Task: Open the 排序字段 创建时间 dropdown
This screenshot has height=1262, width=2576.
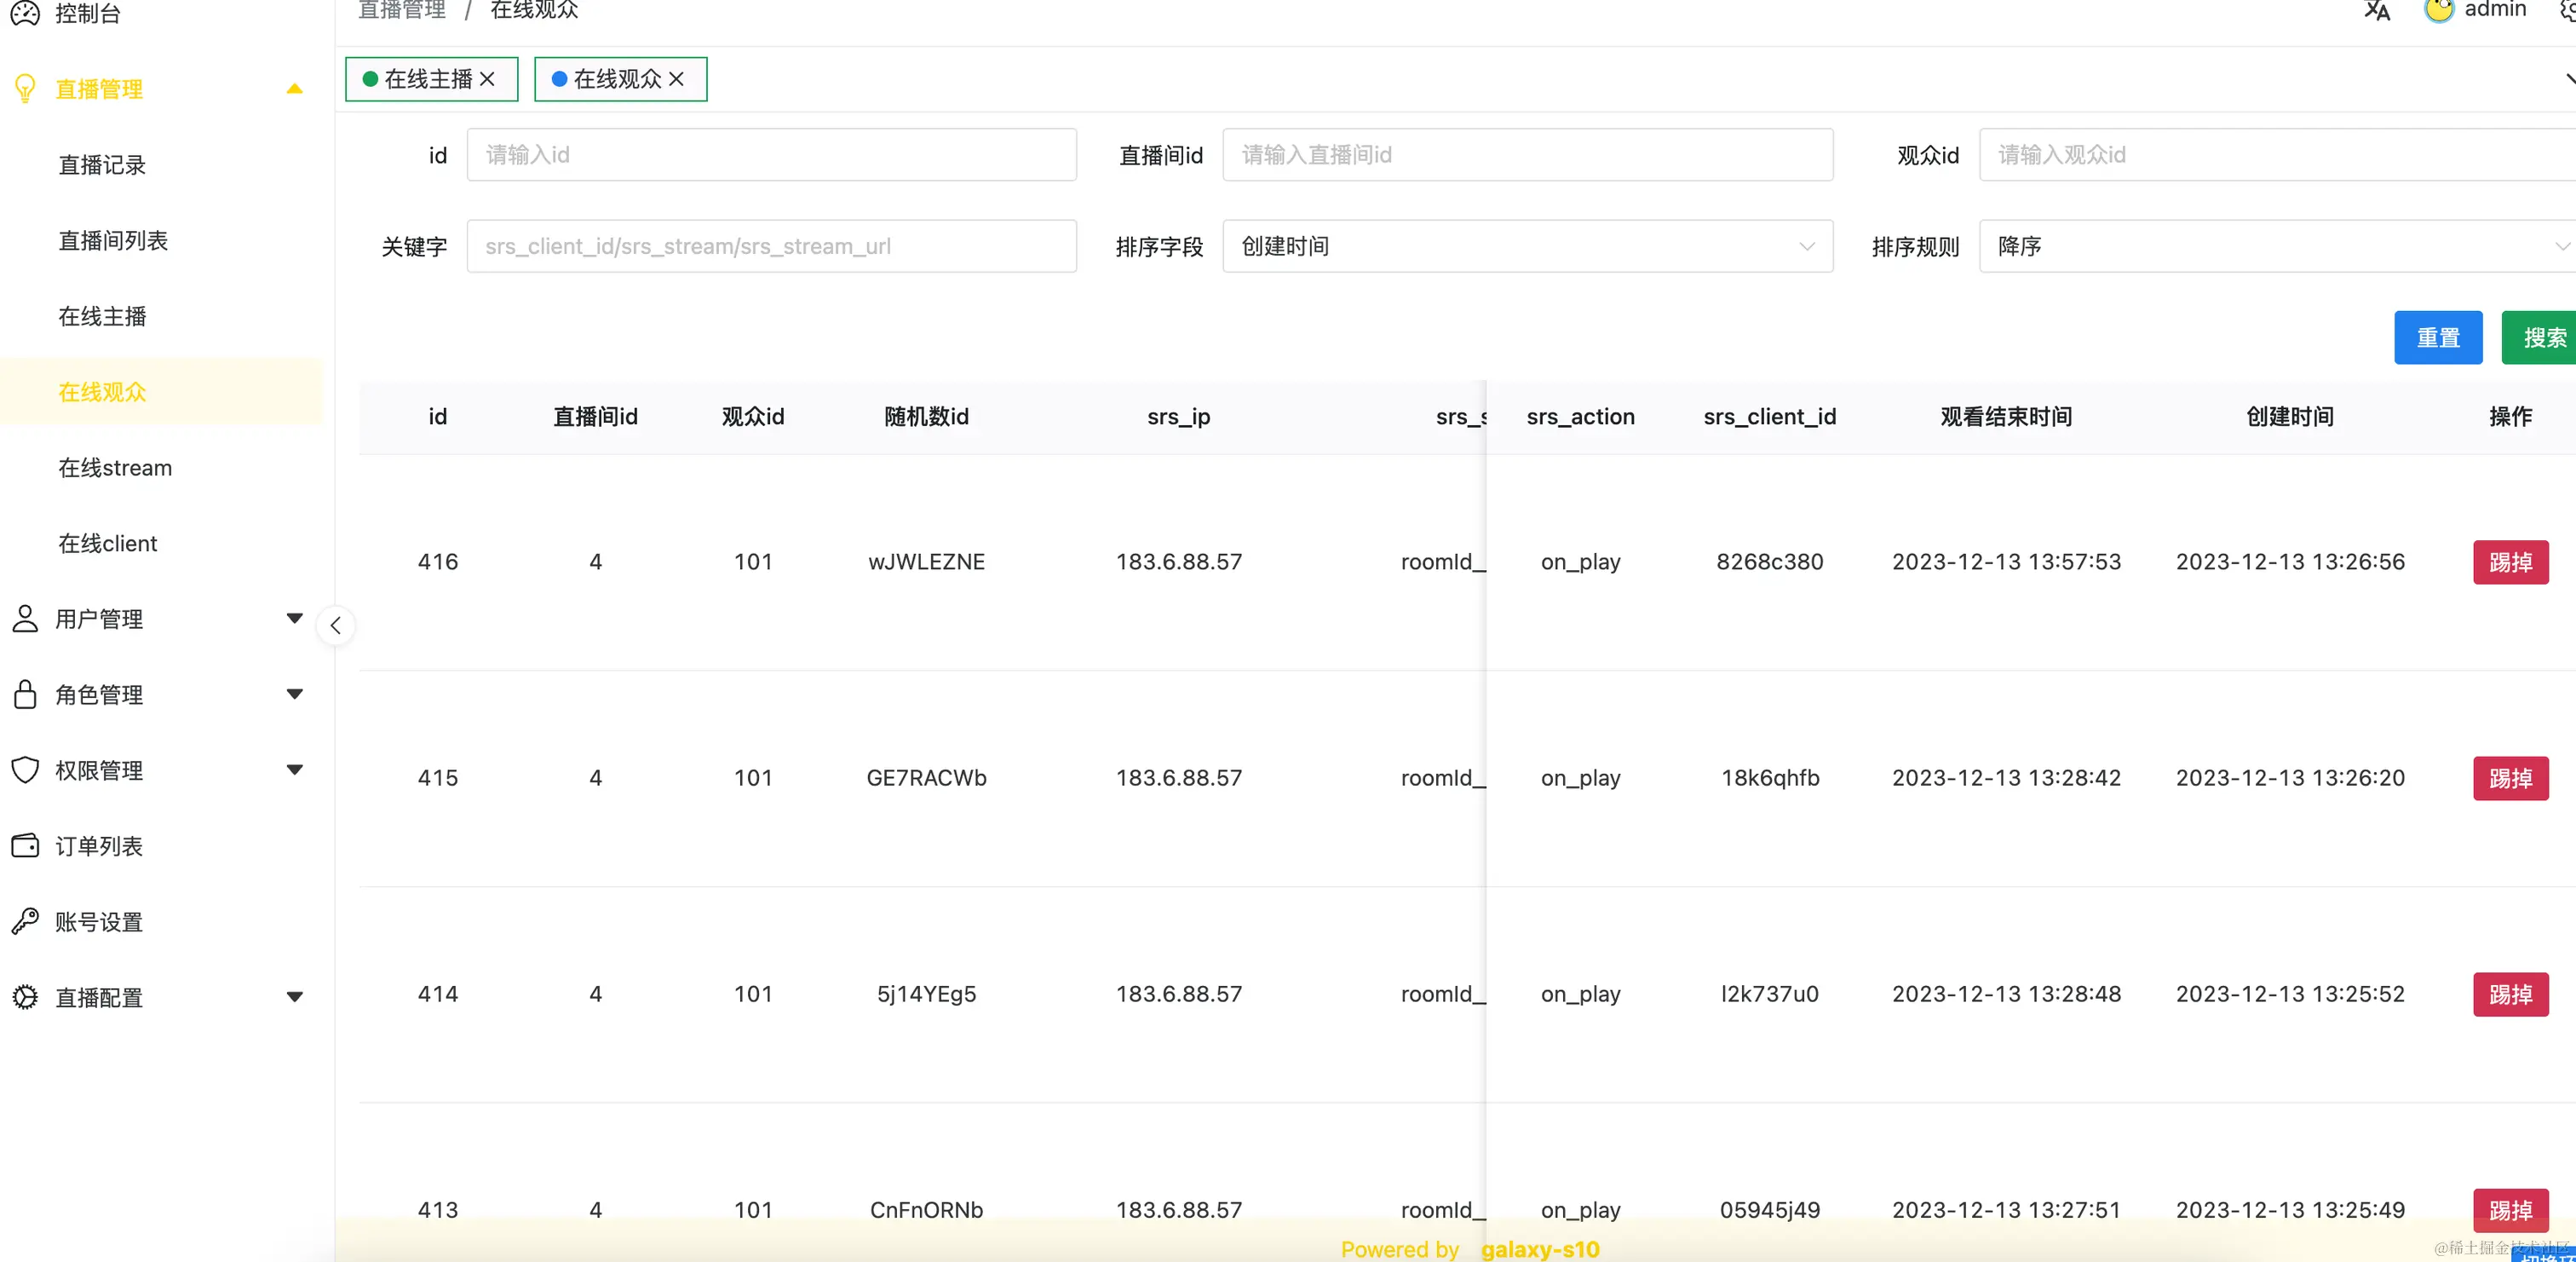Action: [x=1527, y=246]
